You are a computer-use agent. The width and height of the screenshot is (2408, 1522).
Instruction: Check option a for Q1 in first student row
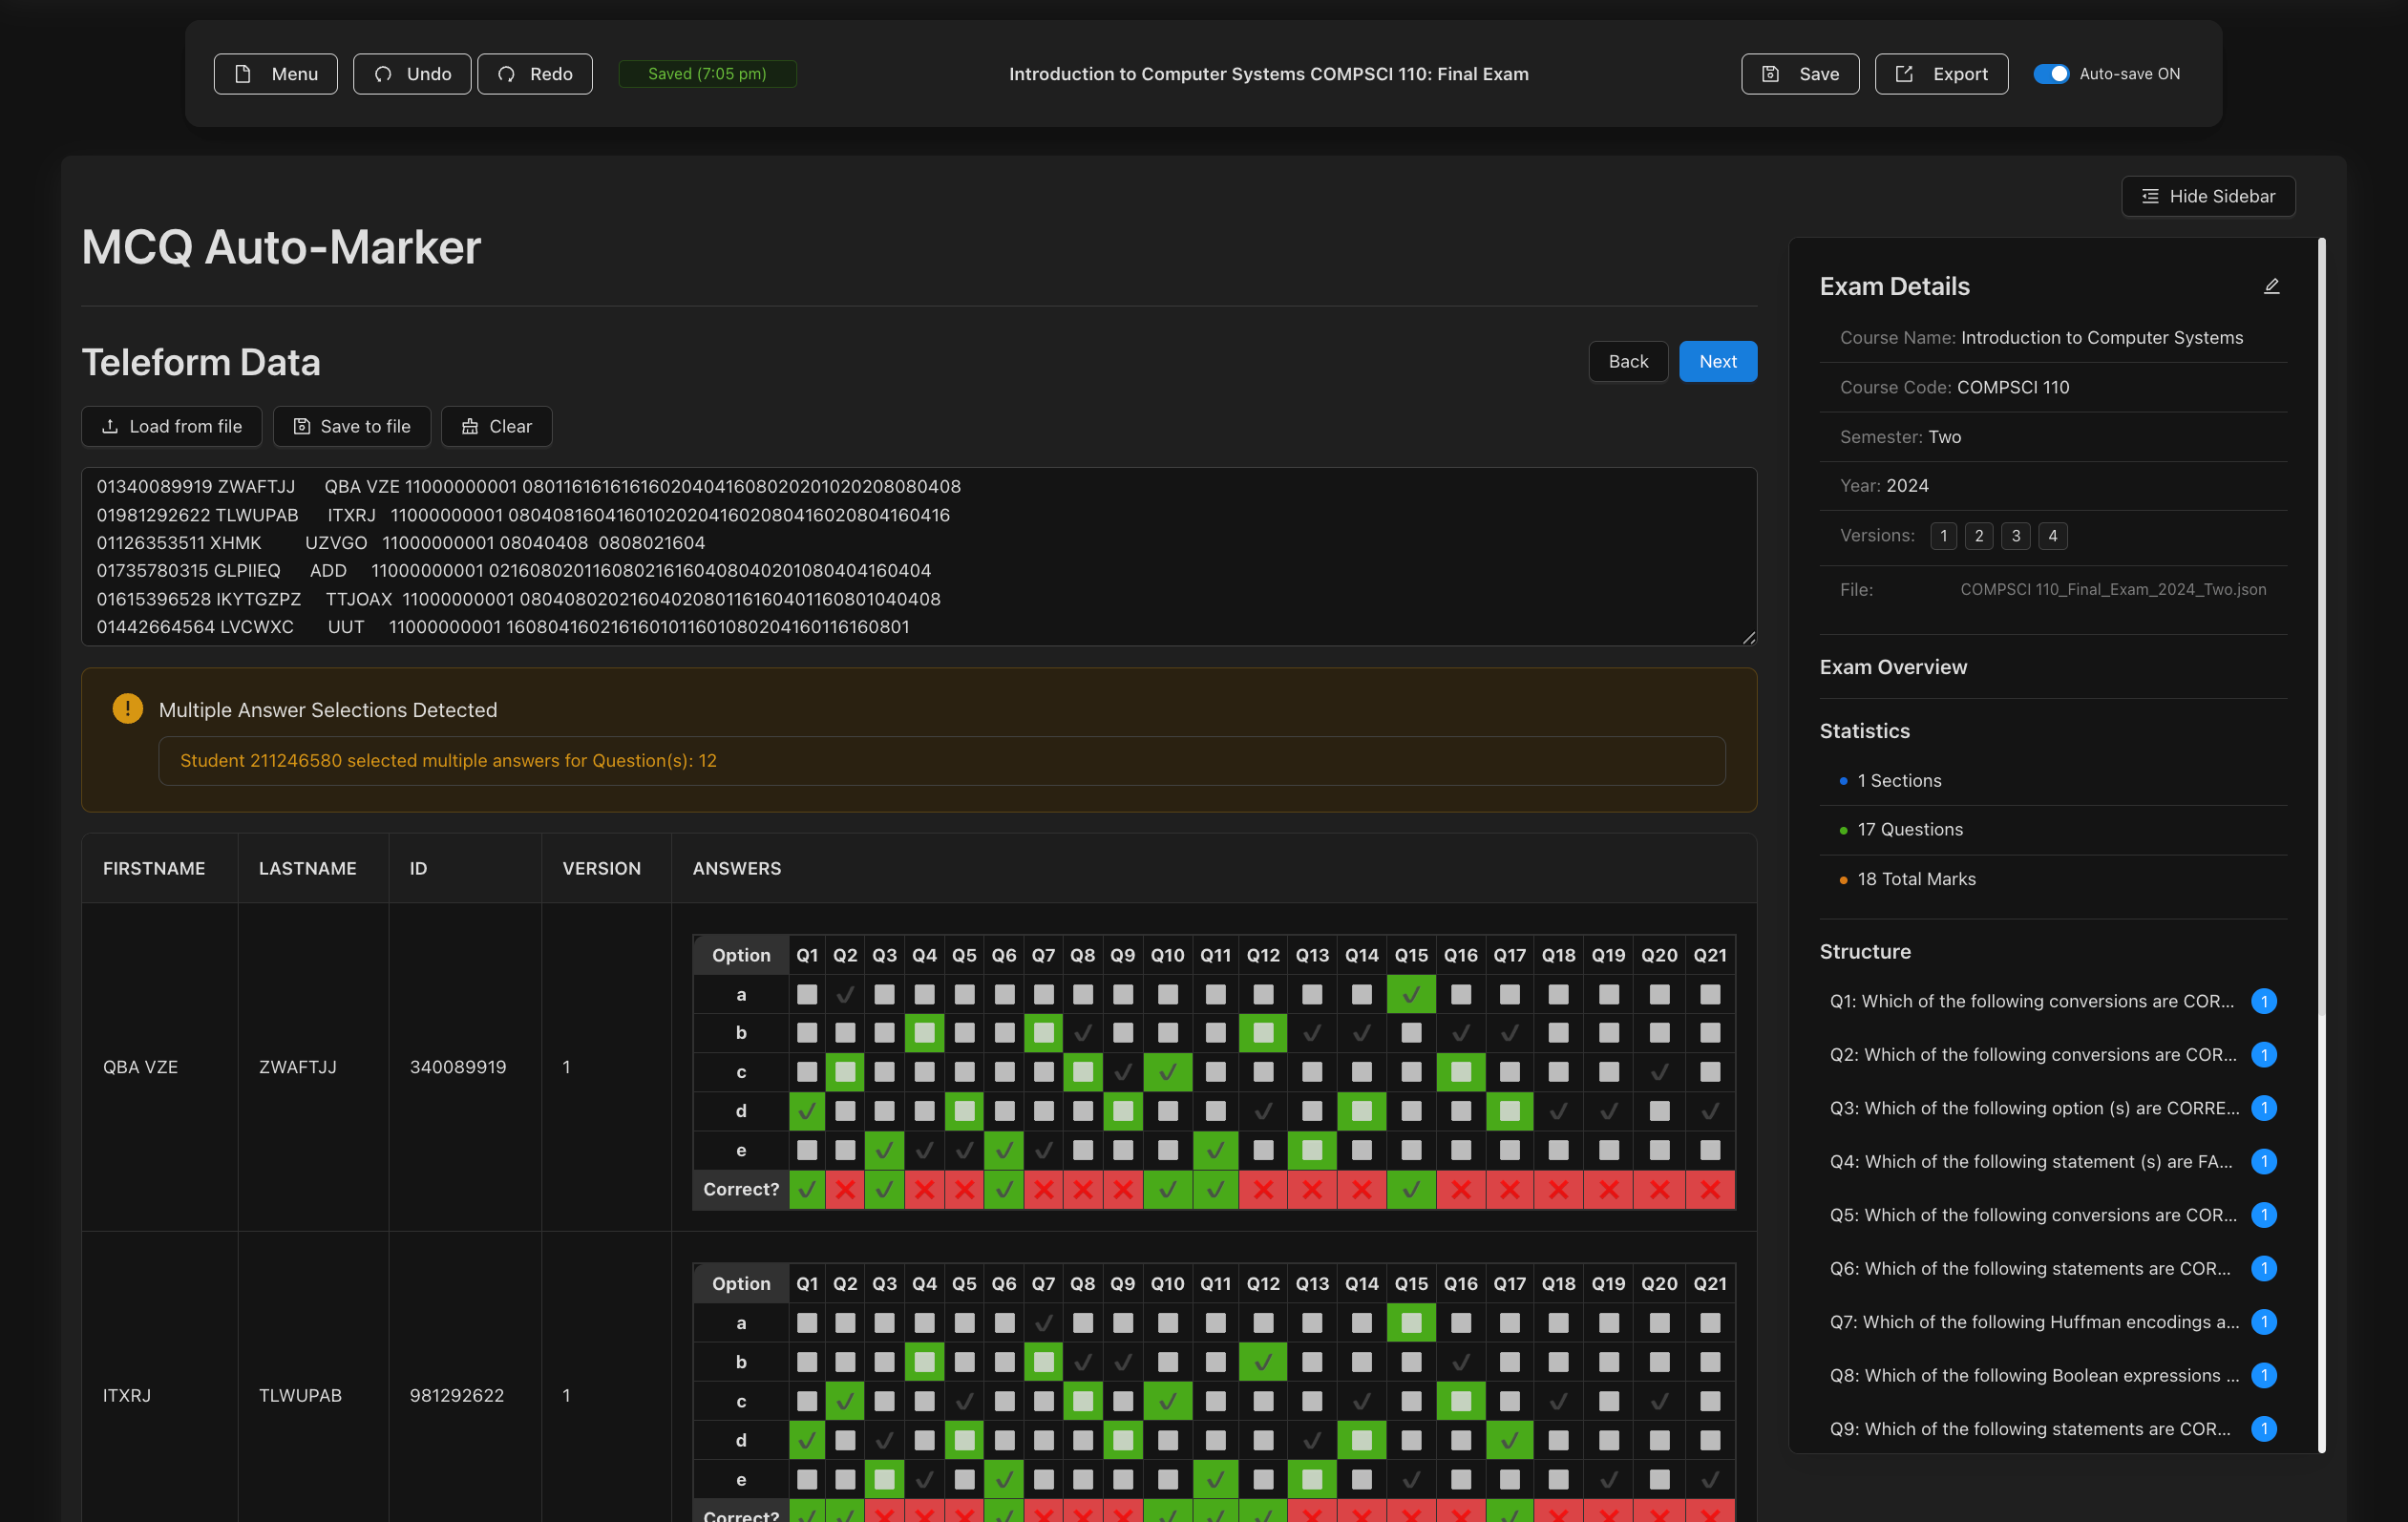pos(807,994)
